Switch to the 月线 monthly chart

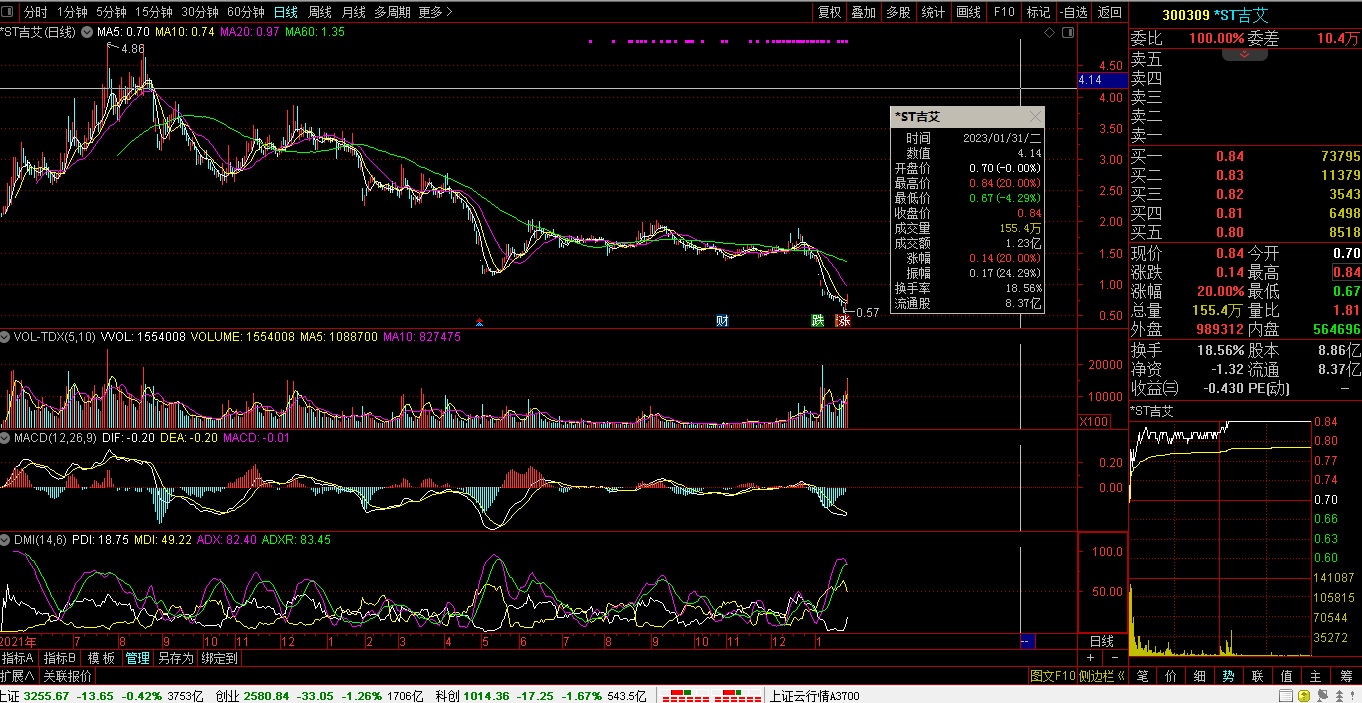point(354,12)
